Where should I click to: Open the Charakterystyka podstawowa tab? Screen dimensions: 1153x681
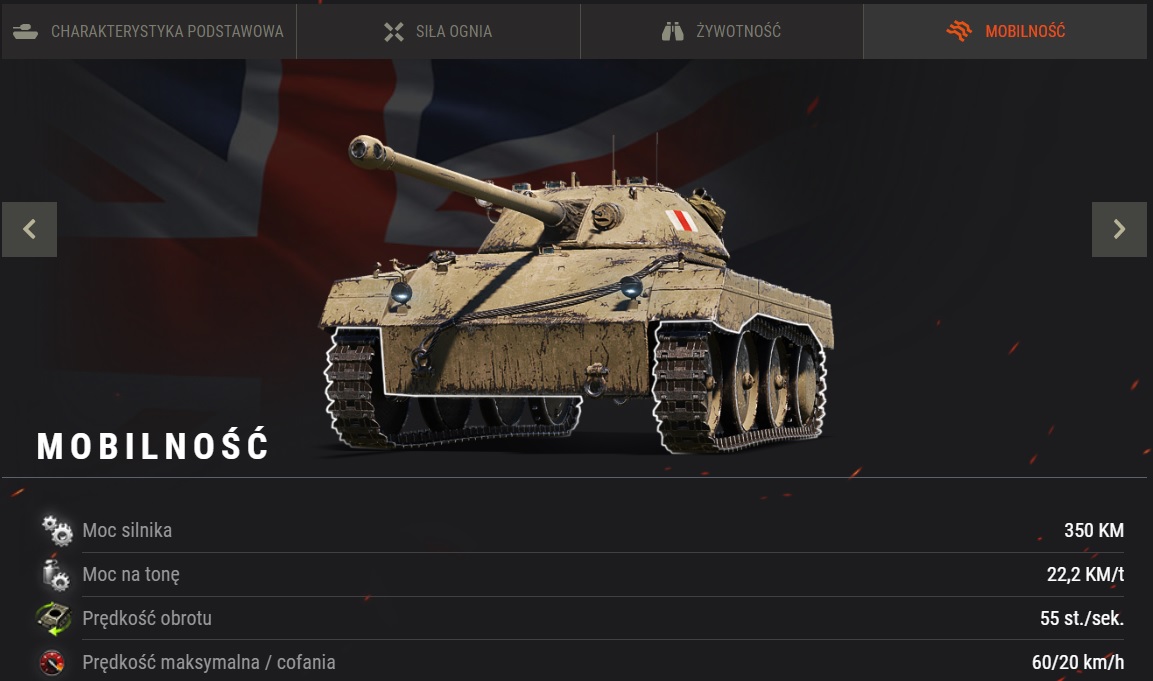[149, 31]
